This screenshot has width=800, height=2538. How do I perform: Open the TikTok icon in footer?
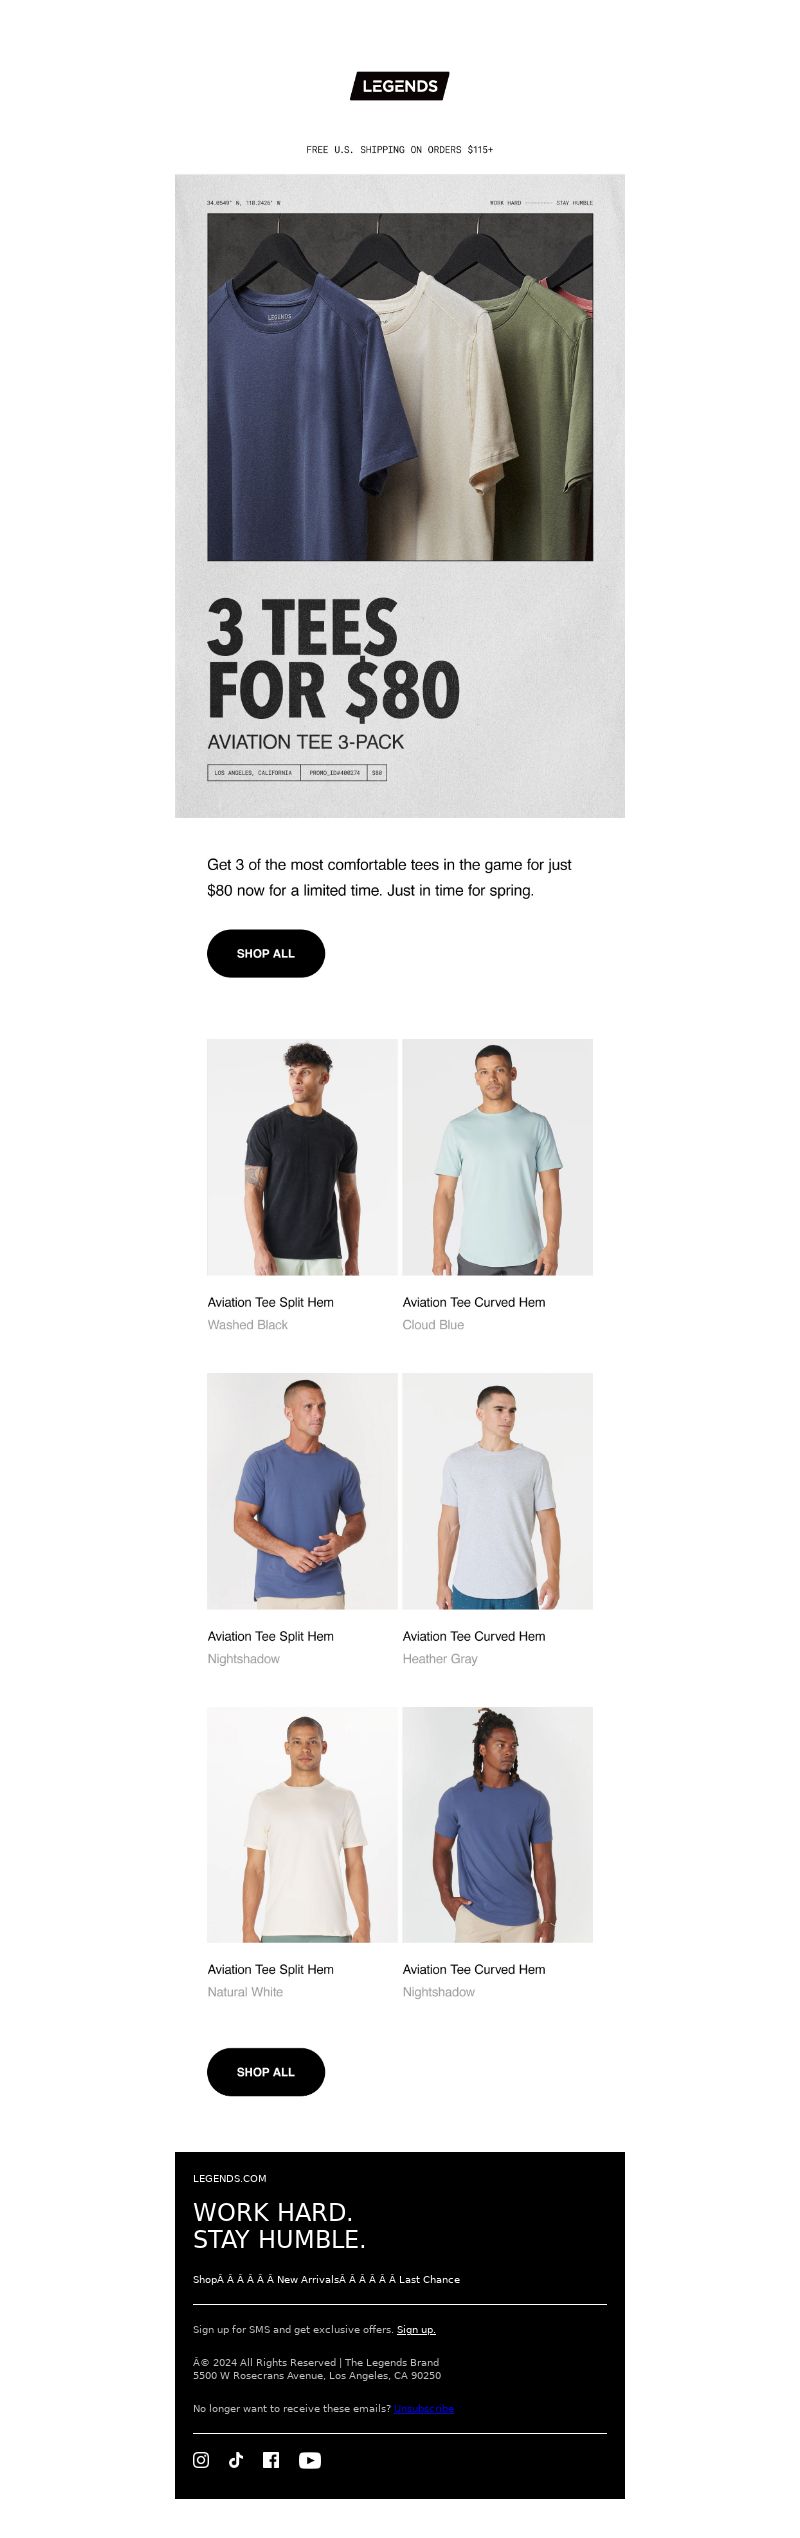[236, 2460]
